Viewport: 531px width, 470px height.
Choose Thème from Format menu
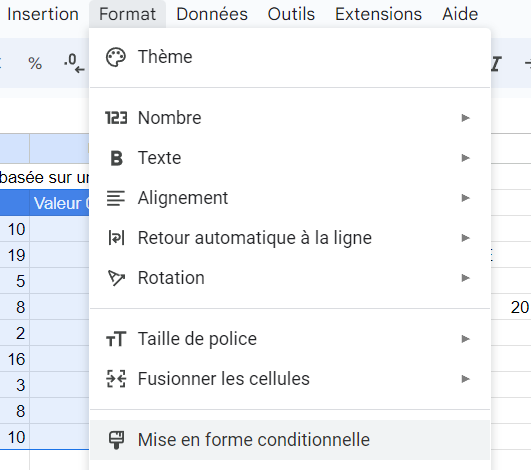(290, 57)
